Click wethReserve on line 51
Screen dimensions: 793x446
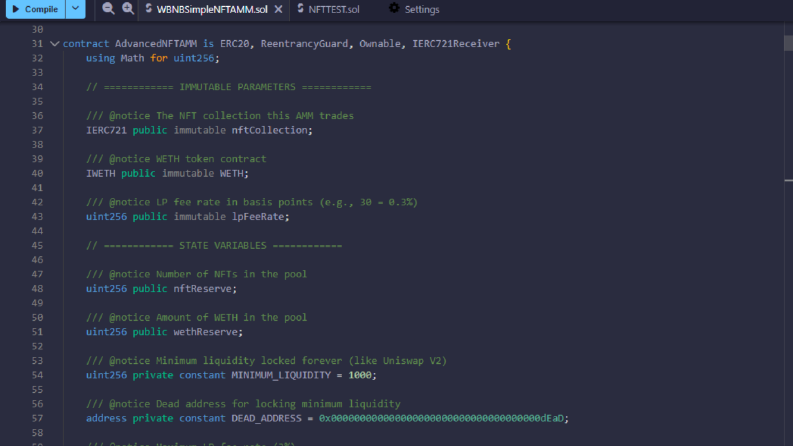pos(206,332)
